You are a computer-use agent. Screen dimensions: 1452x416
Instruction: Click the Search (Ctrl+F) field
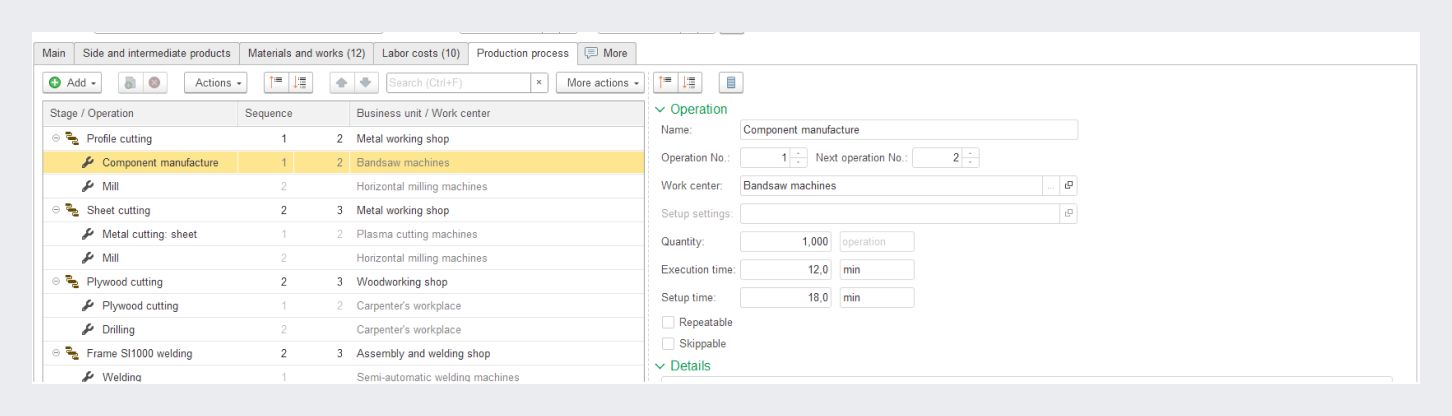[458, 83]
